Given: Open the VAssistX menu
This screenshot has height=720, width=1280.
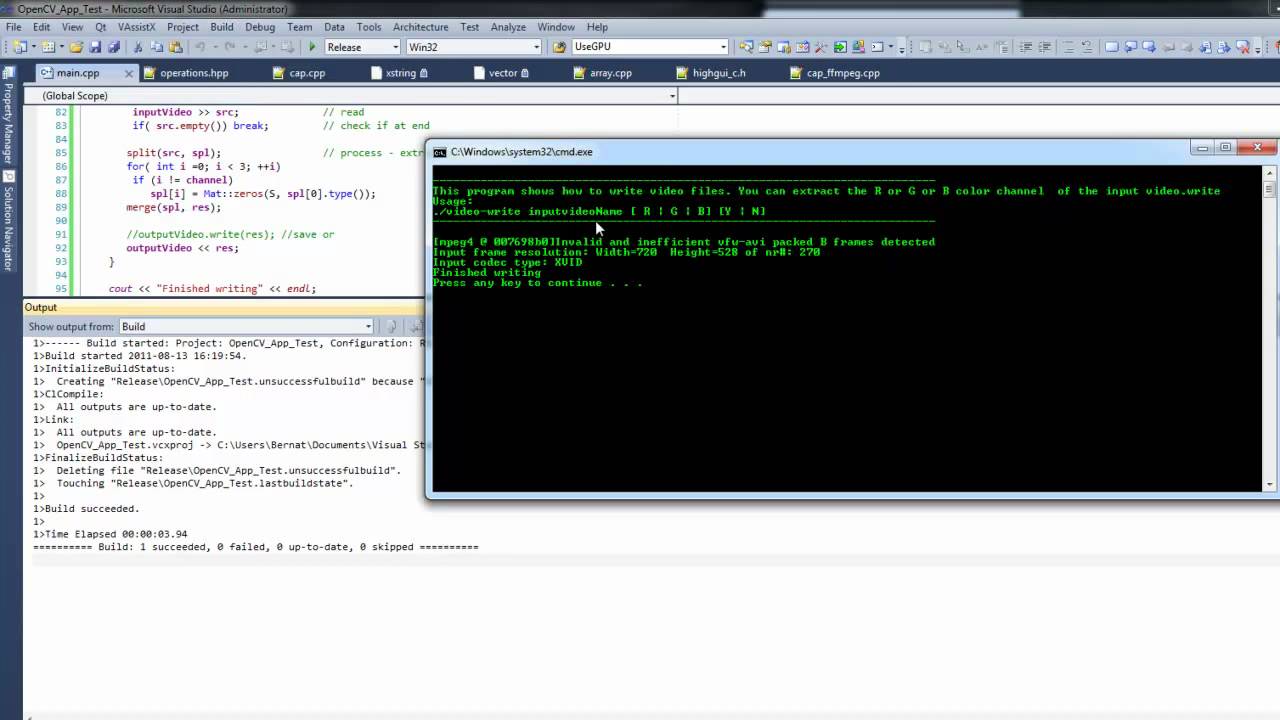Looking at the screenshot, I should tap(137, 27).
